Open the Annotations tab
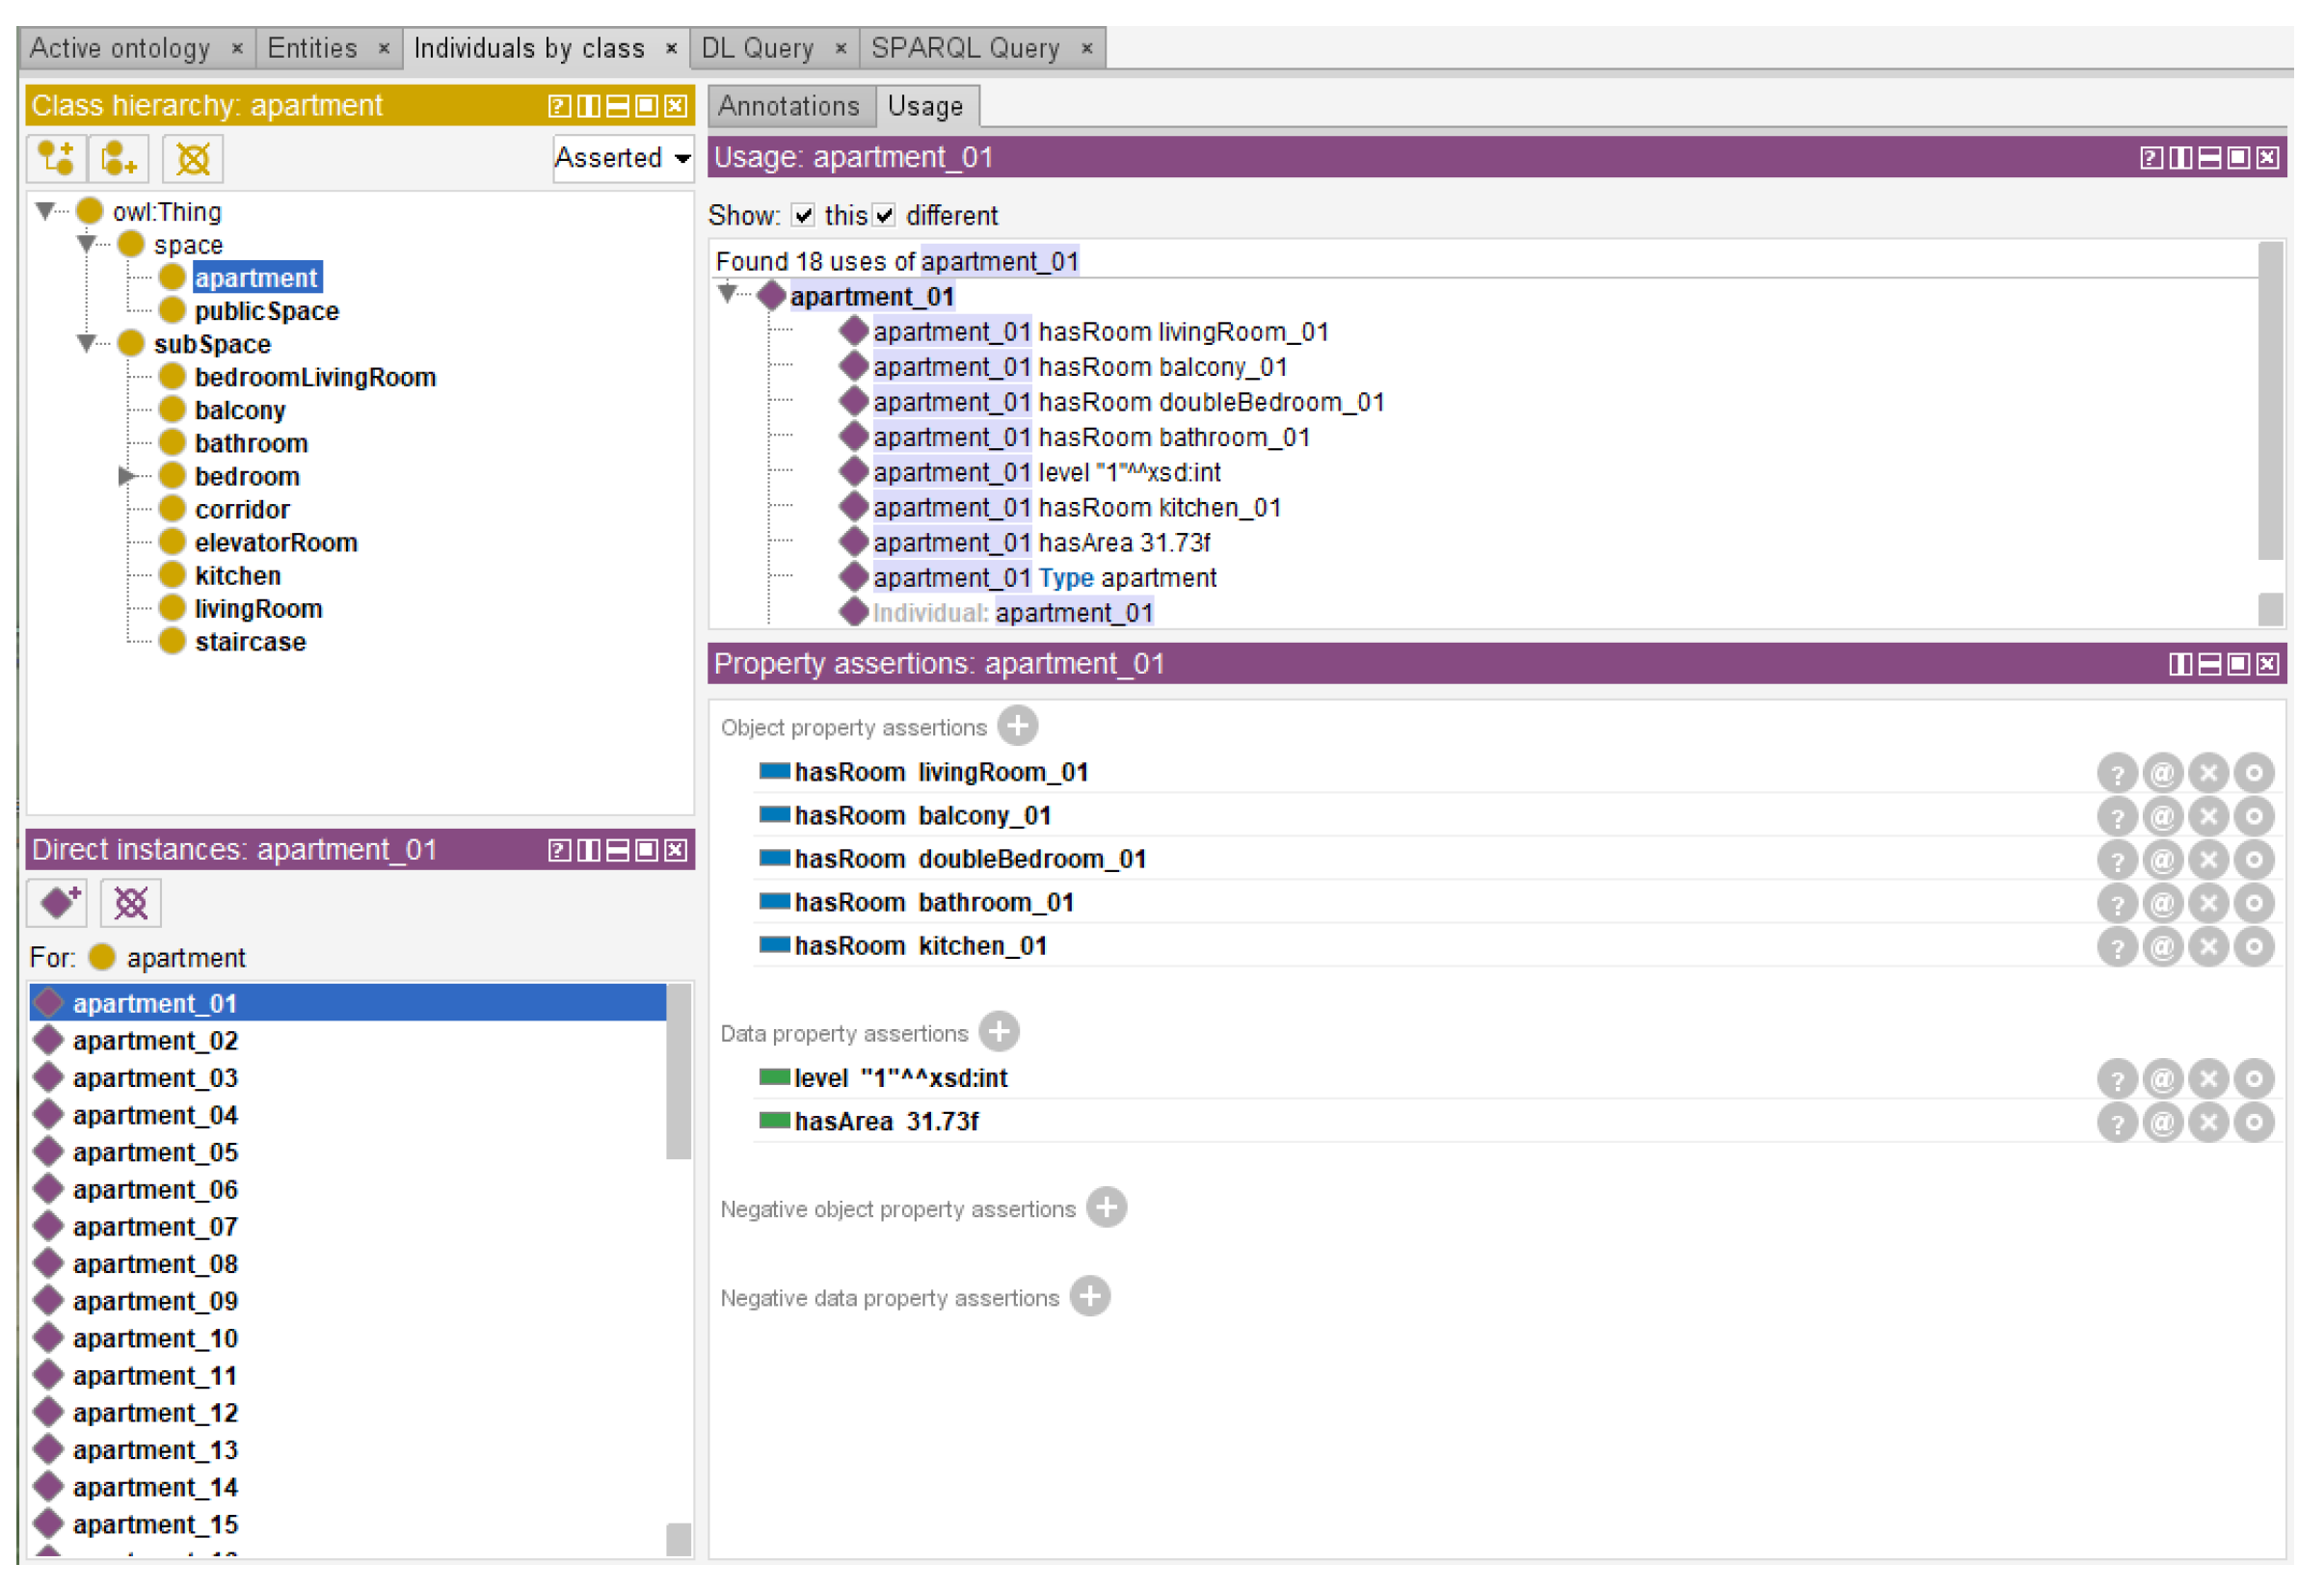Screen dimensions: 2324x1590 [790, 106]
